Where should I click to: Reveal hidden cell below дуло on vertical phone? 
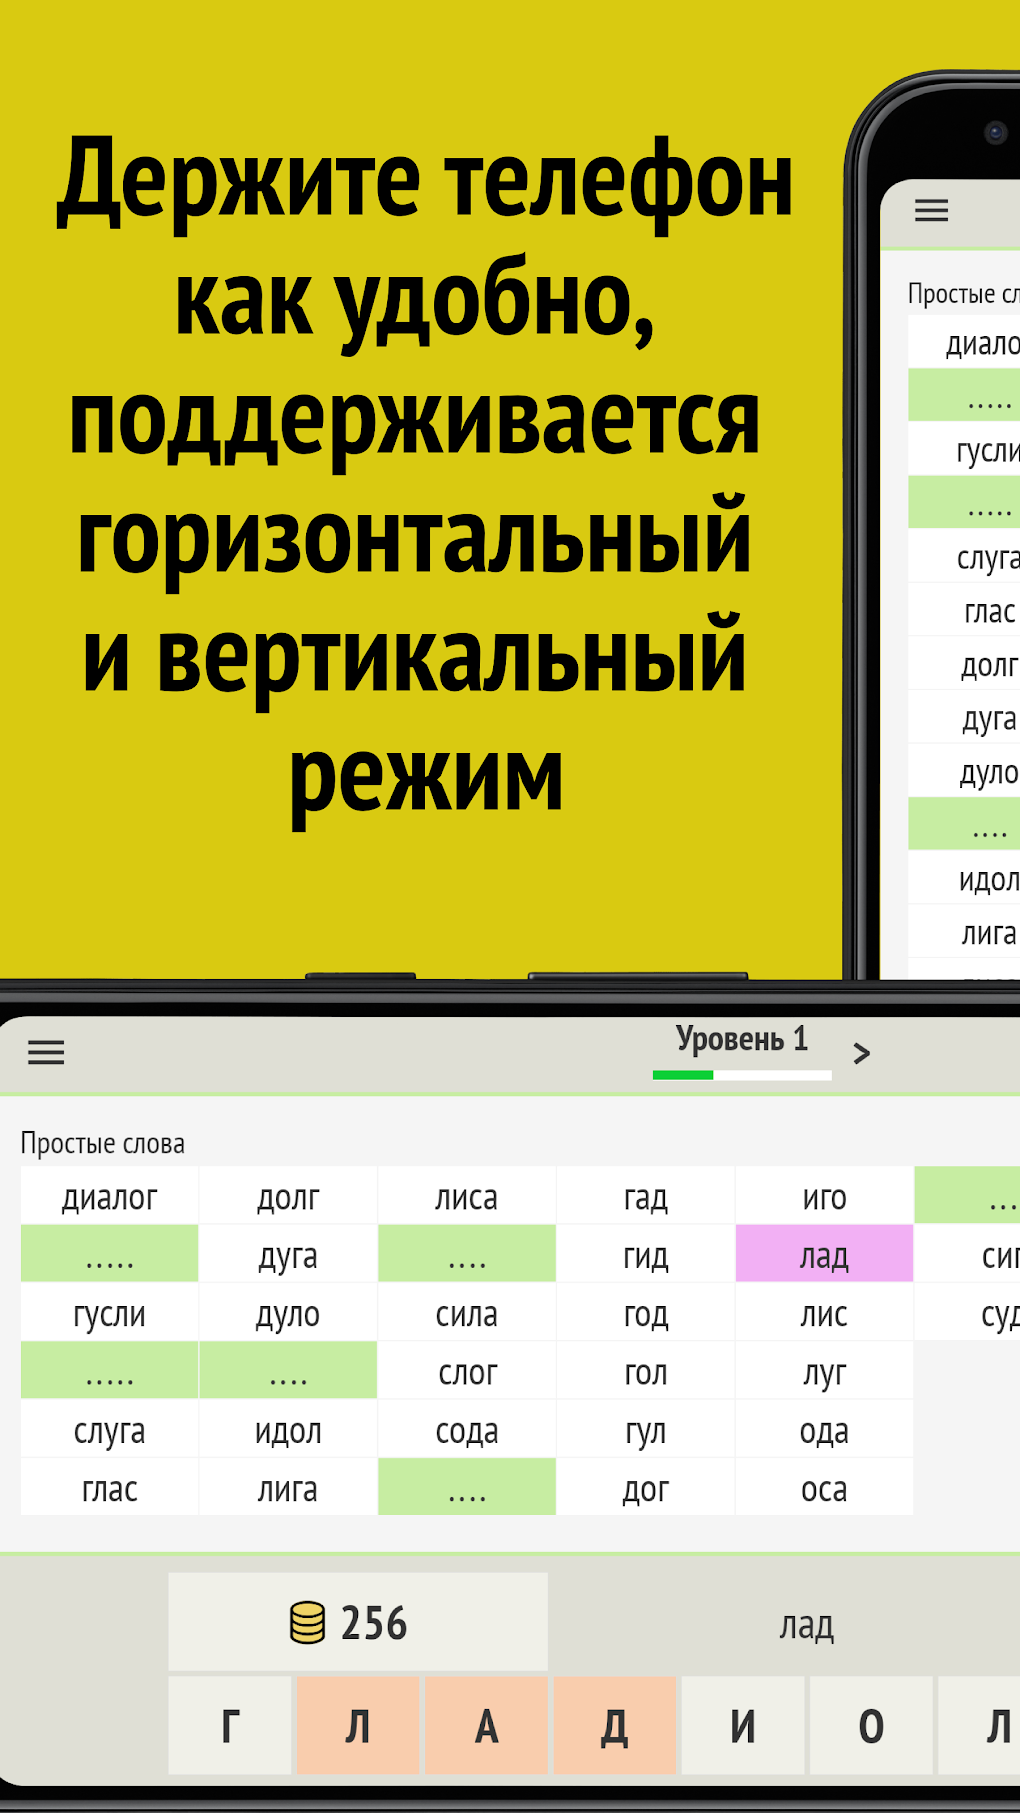[965, 824]
